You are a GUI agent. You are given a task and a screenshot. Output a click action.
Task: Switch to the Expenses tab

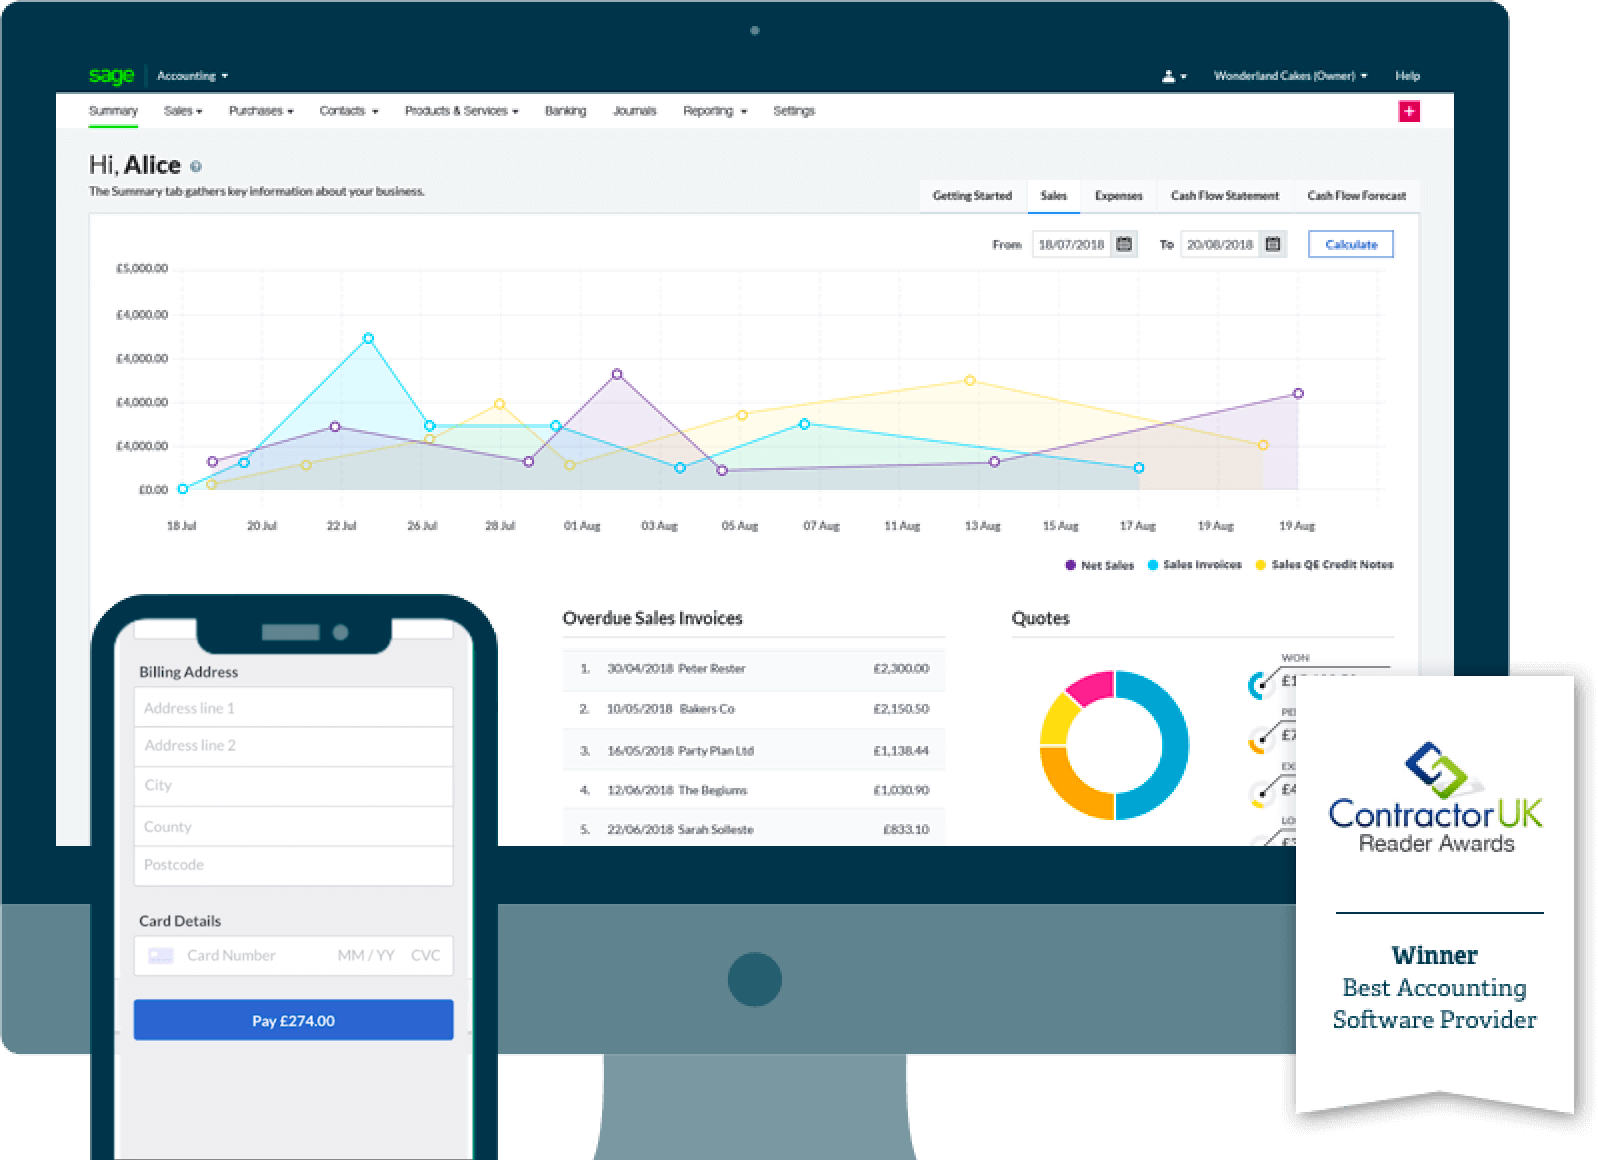click(1118, 196)
